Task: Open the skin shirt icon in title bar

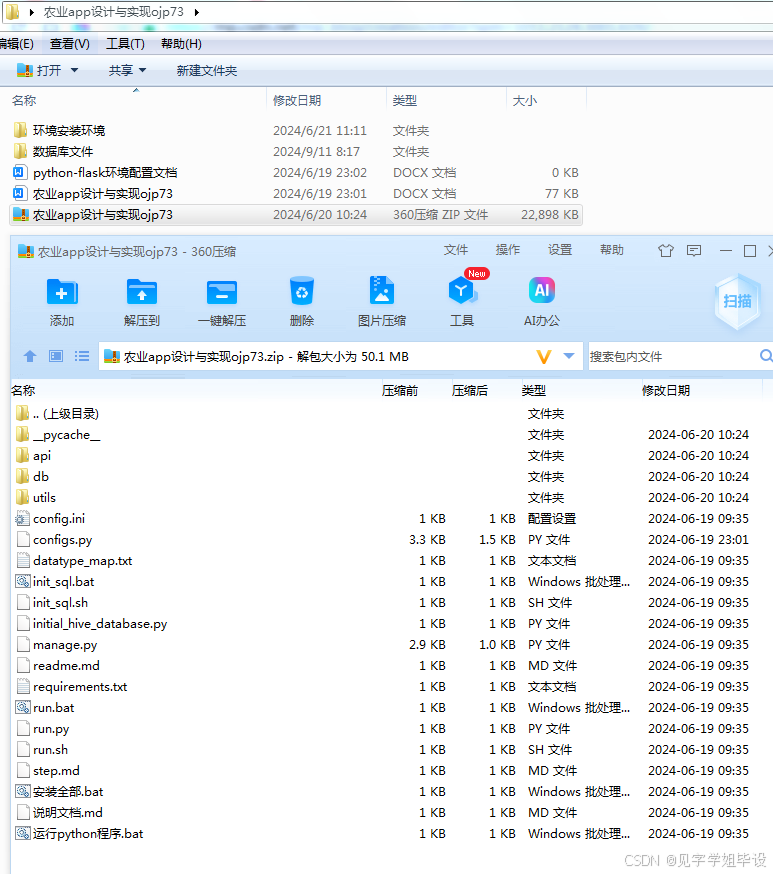Action: pyautogui.click(x=665, y=251)
